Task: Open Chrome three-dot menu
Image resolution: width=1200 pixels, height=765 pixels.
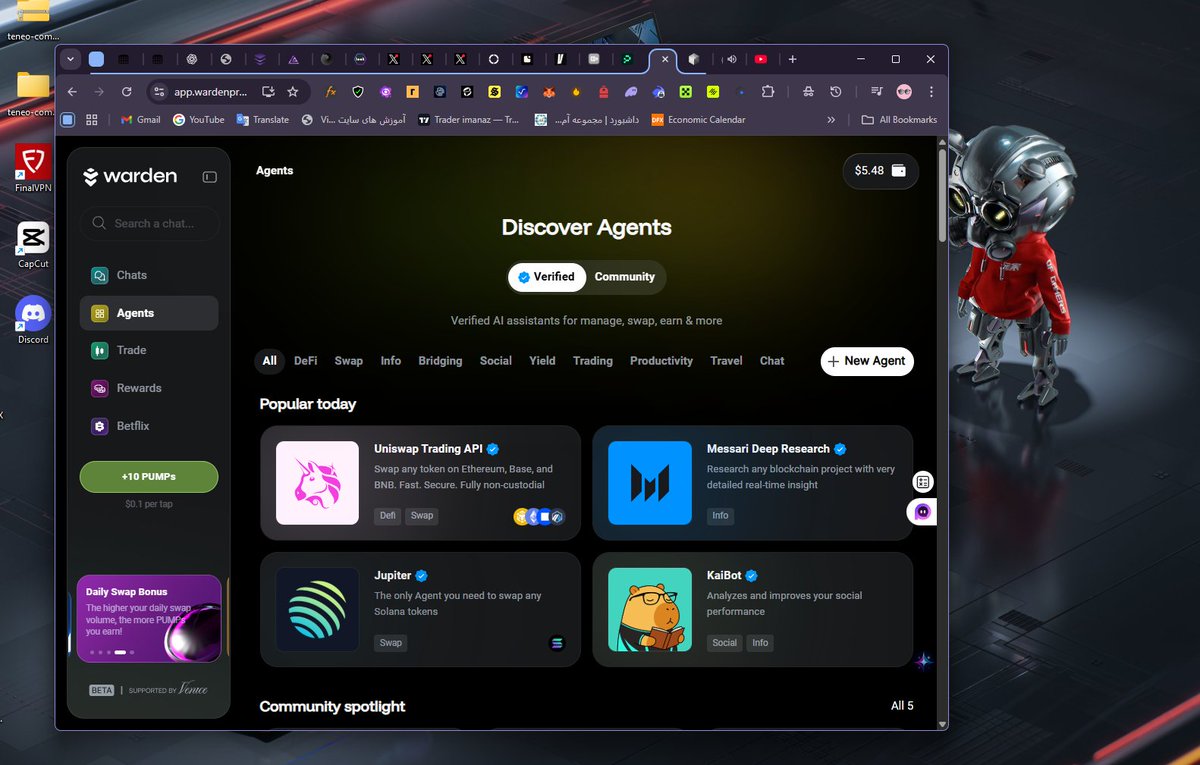Action: [931, 91]
